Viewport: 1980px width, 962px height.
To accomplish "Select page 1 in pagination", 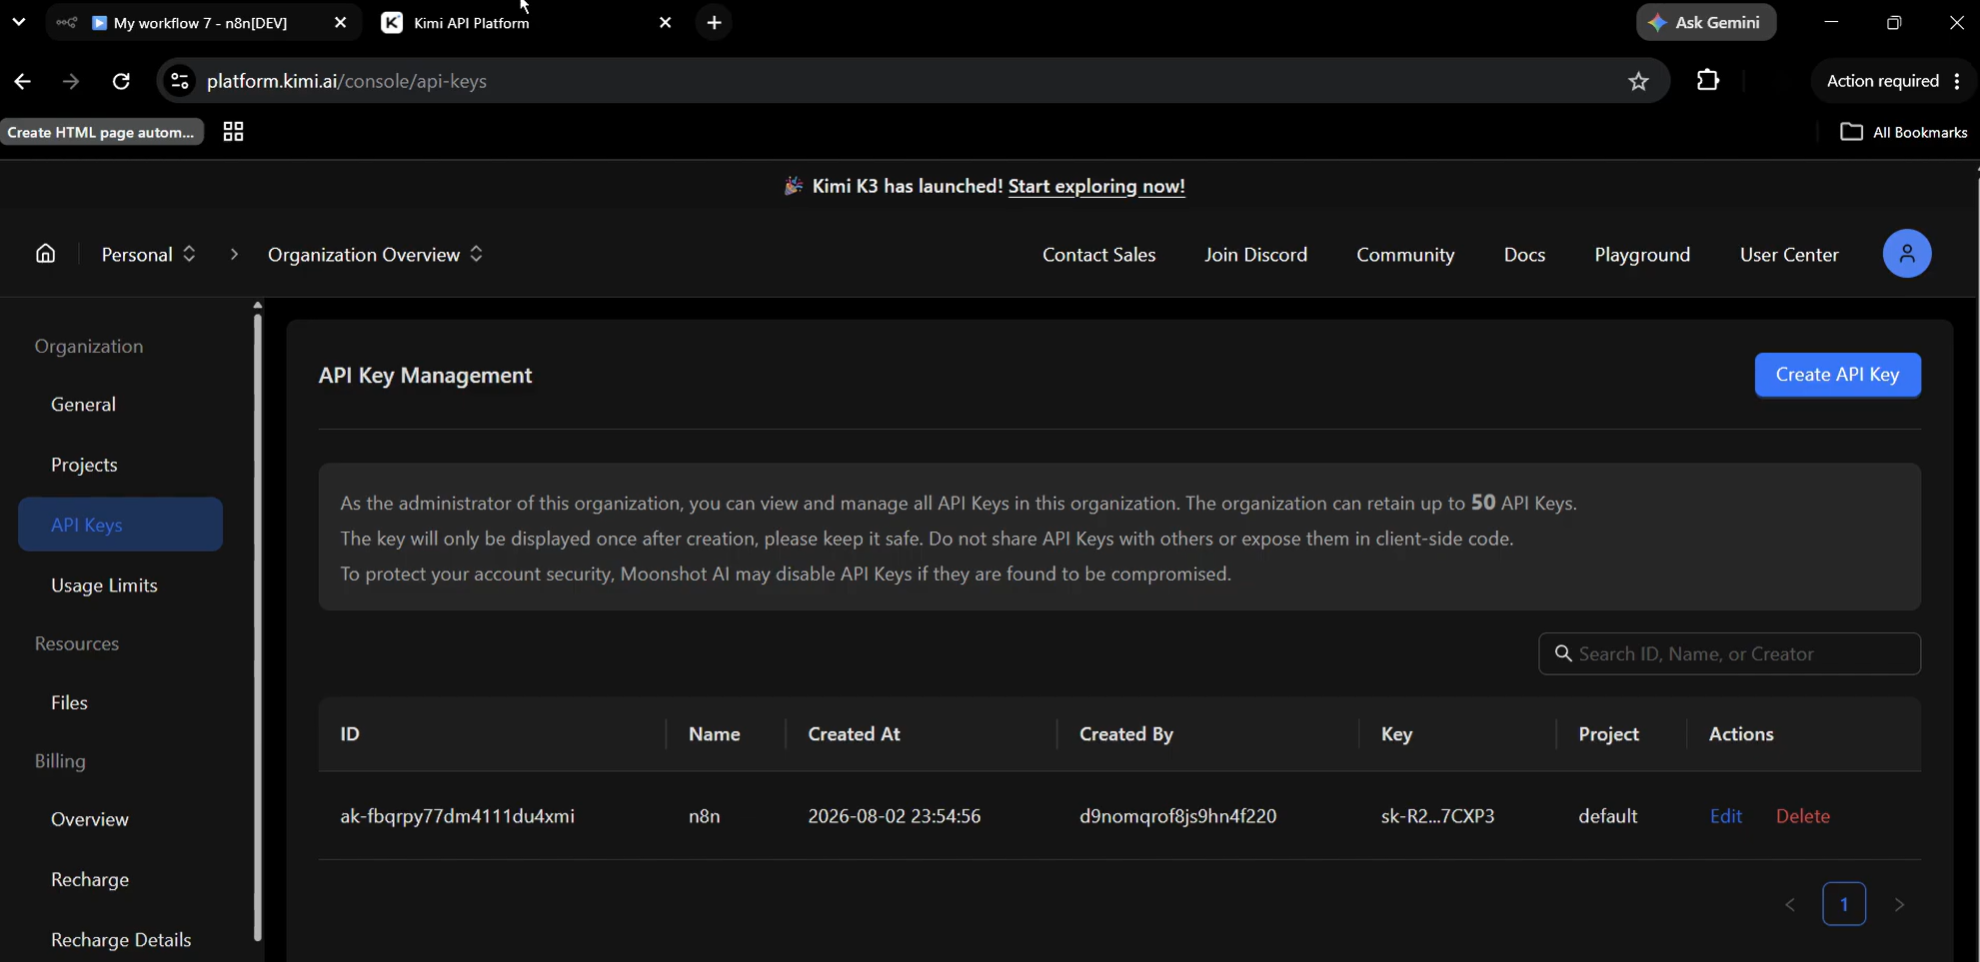I will click(1844, 904).
